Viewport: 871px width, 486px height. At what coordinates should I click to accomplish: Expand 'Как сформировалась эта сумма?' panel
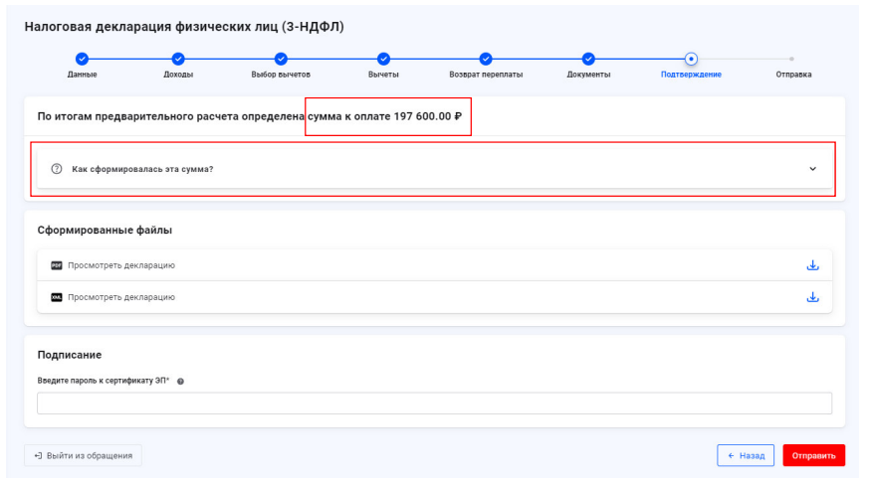click(142, 169)
